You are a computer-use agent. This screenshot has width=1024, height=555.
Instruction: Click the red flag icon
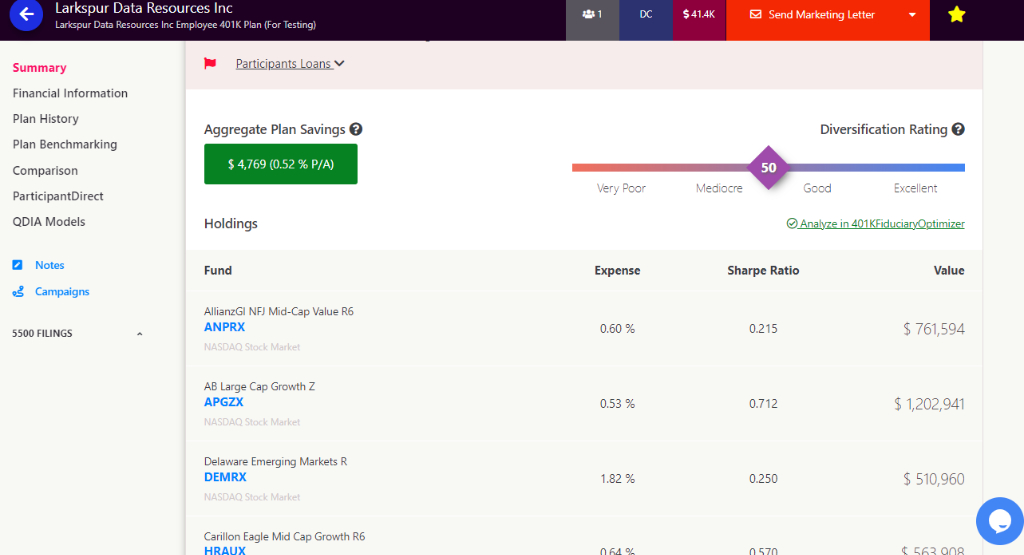click(x=210, y=64)
